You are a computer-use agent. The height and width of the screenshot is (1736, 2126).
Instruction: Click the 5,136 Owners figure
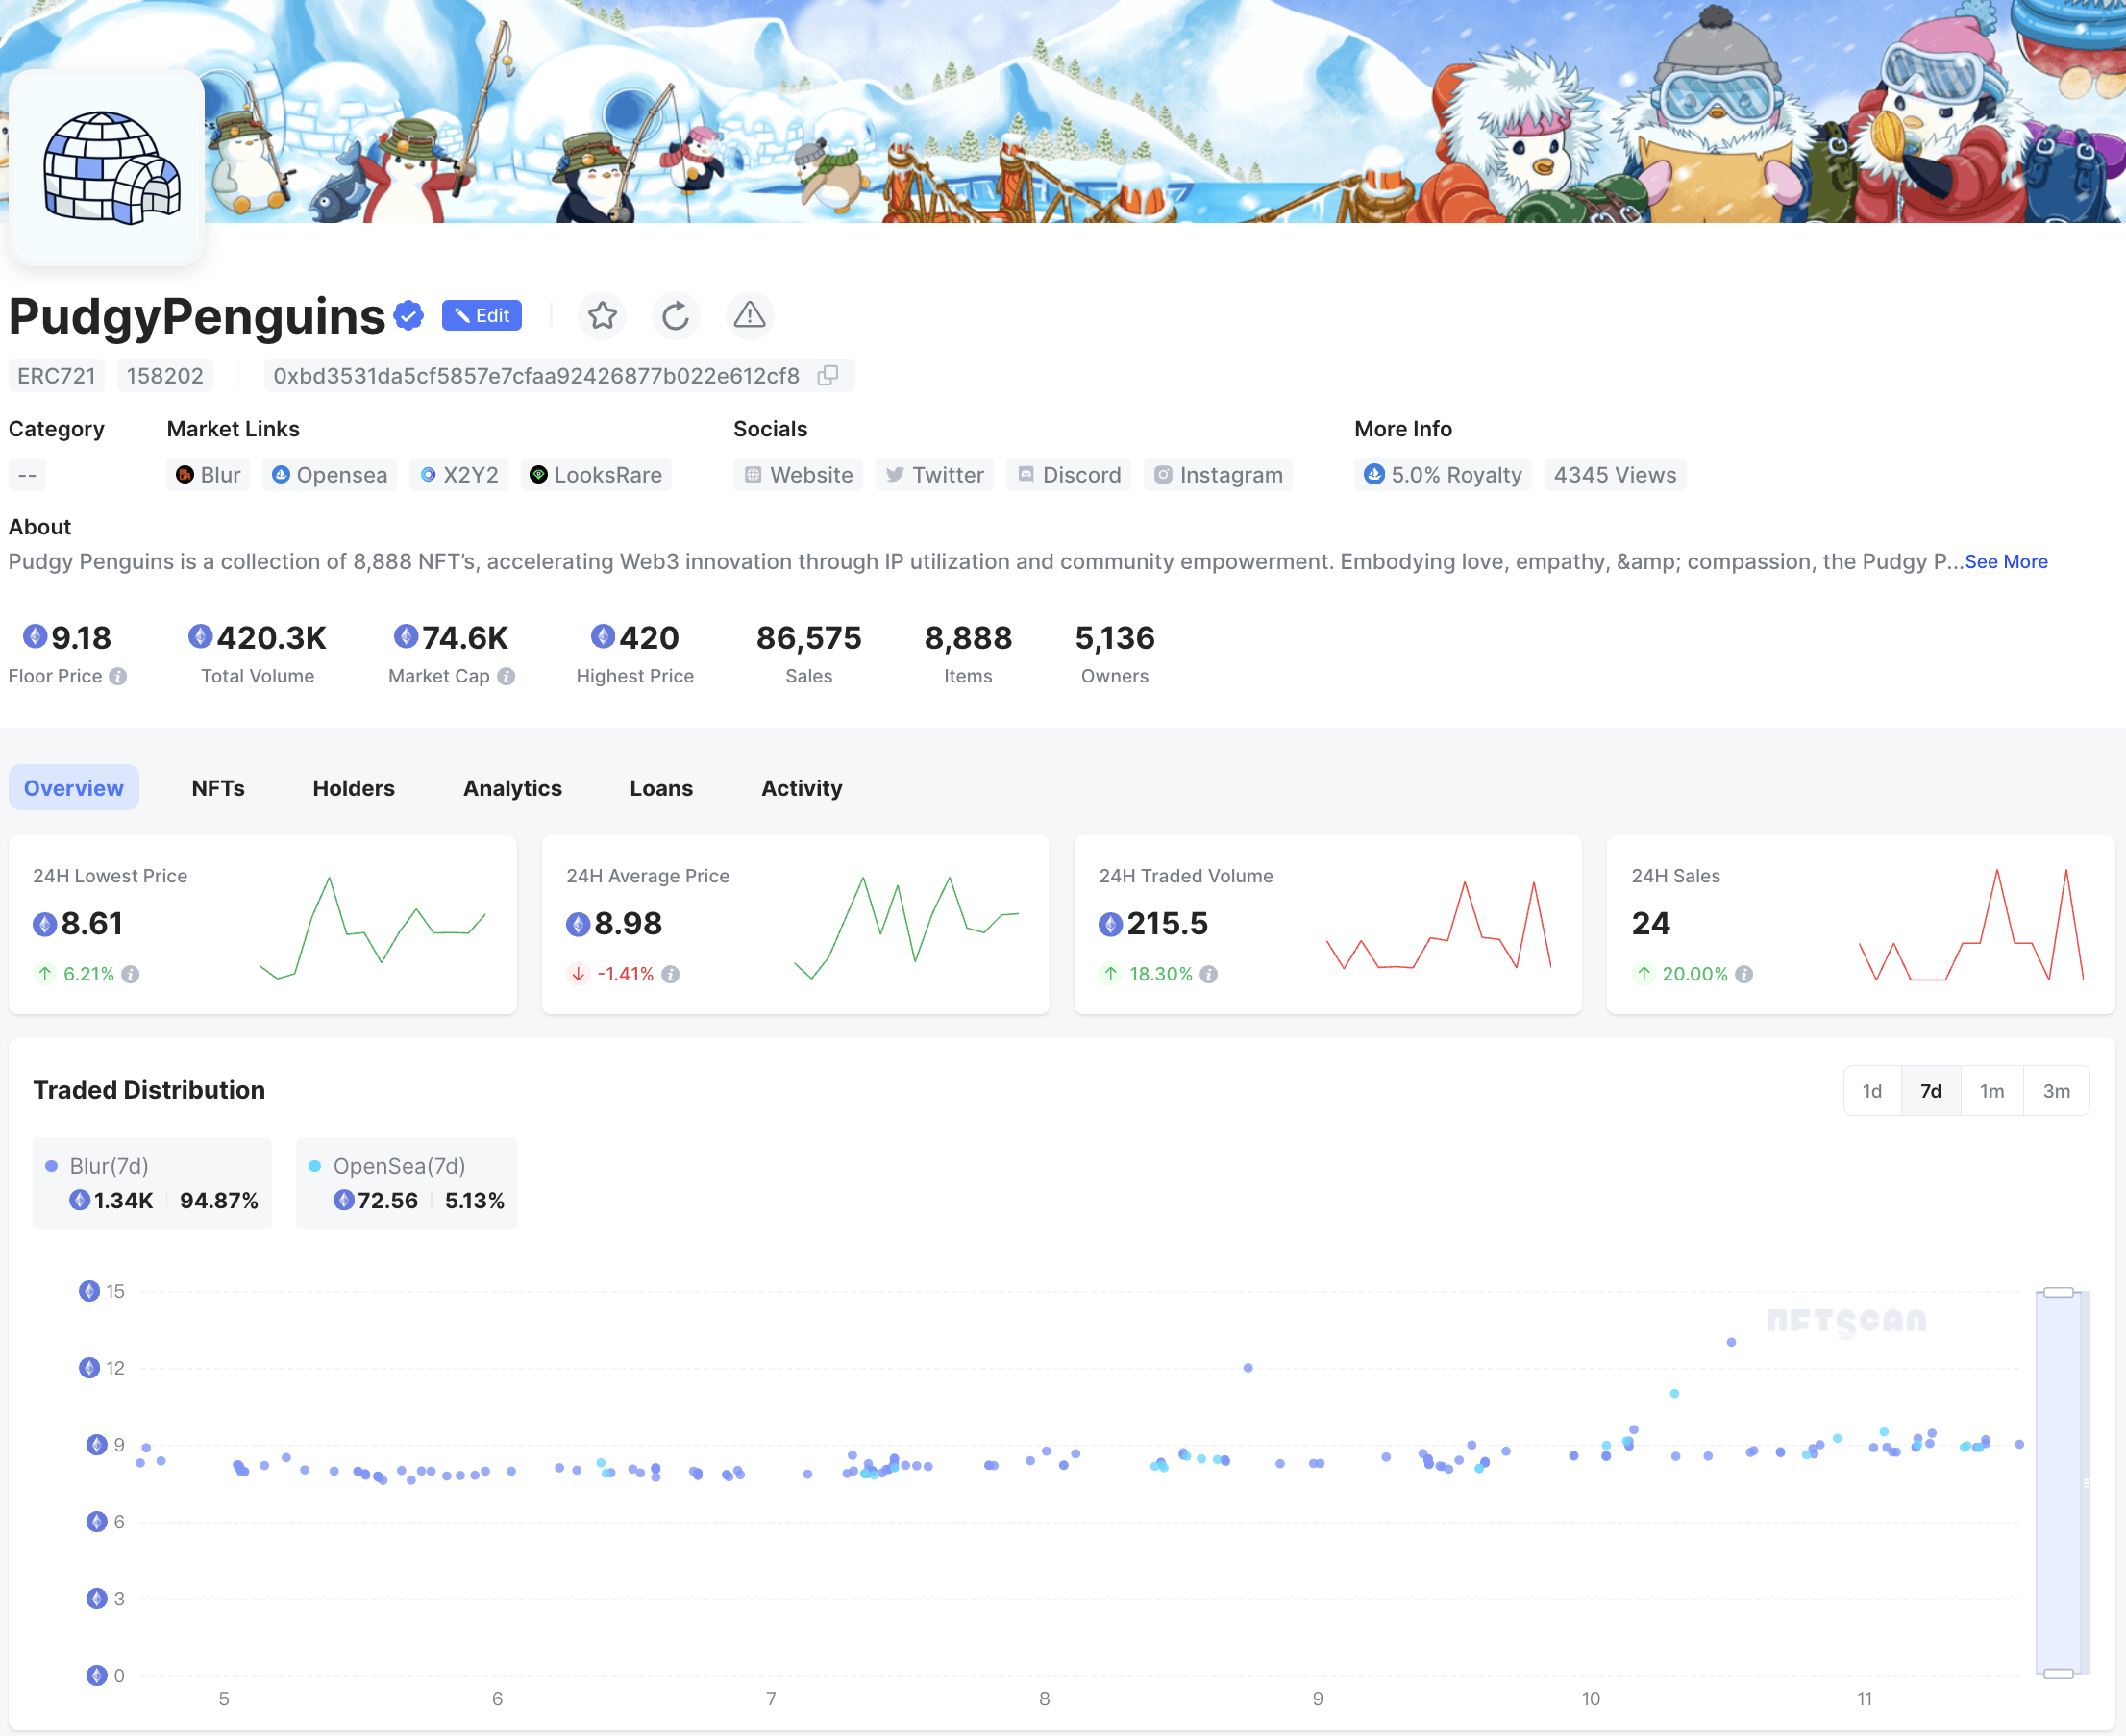(1115, 638)
